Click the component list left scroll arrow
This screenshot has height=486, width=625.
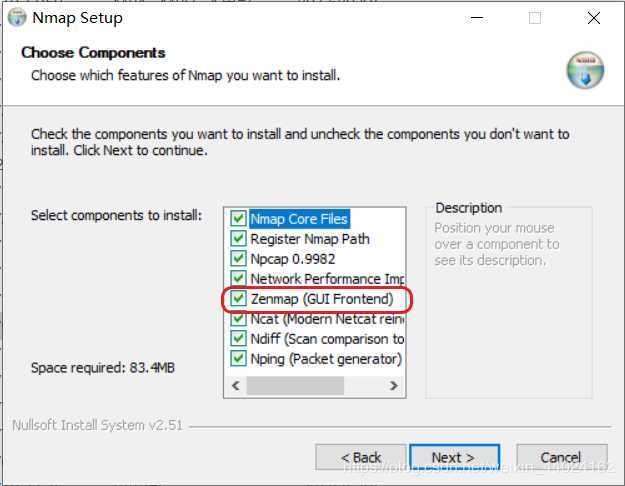(236, 386)
